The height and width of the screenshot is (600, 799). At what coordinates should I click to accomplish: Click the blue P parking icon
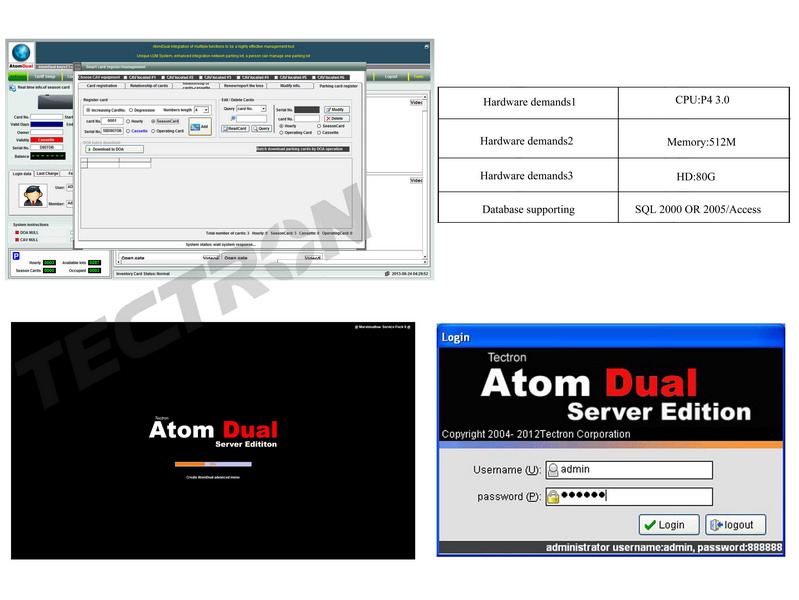16,256
